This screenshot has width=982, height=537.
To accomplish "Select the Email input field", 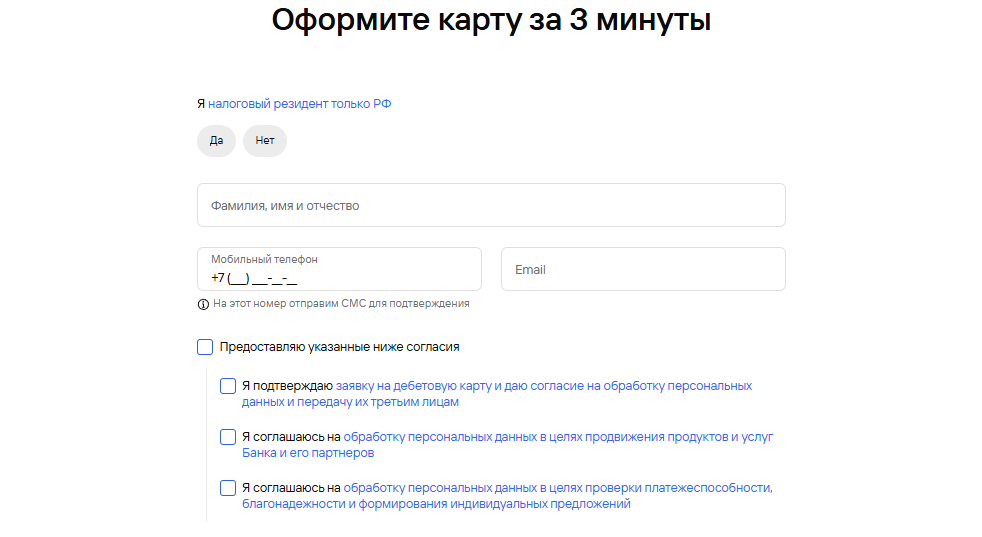I will [x=643, y=270].
